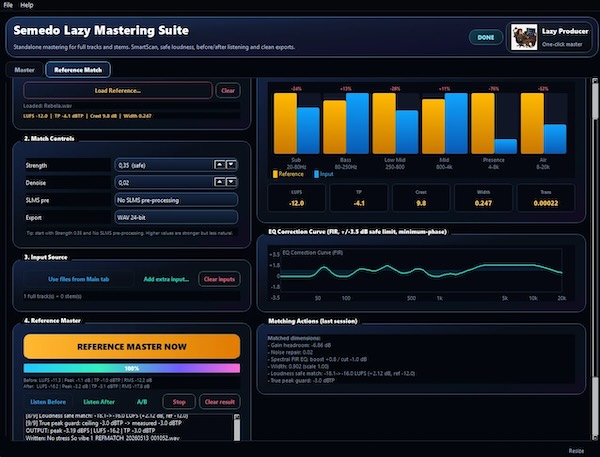Click the Load Reference button

coord(118,91)
